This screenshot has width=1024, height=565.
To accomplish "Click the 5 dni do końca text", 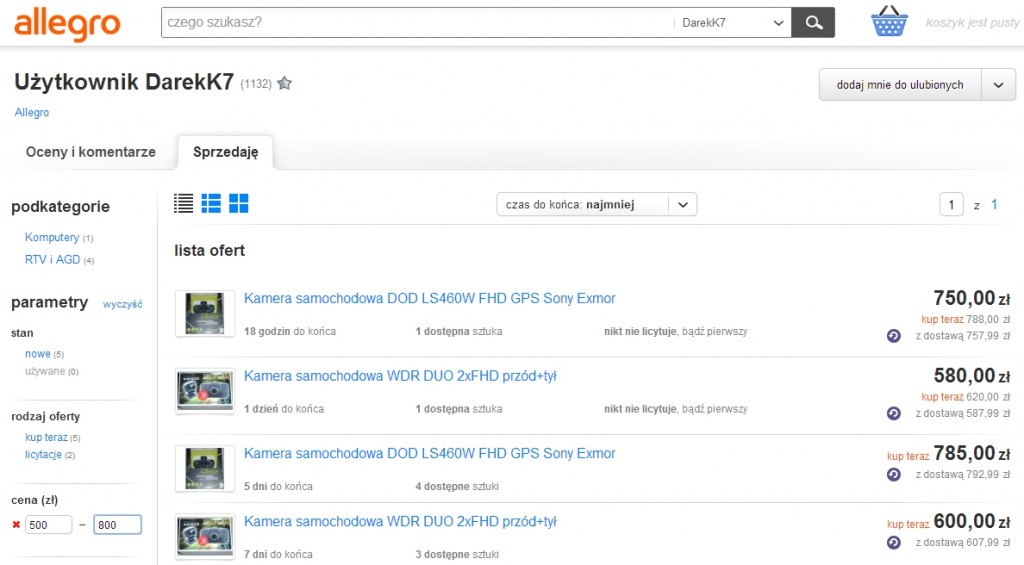I will [278, 487].
